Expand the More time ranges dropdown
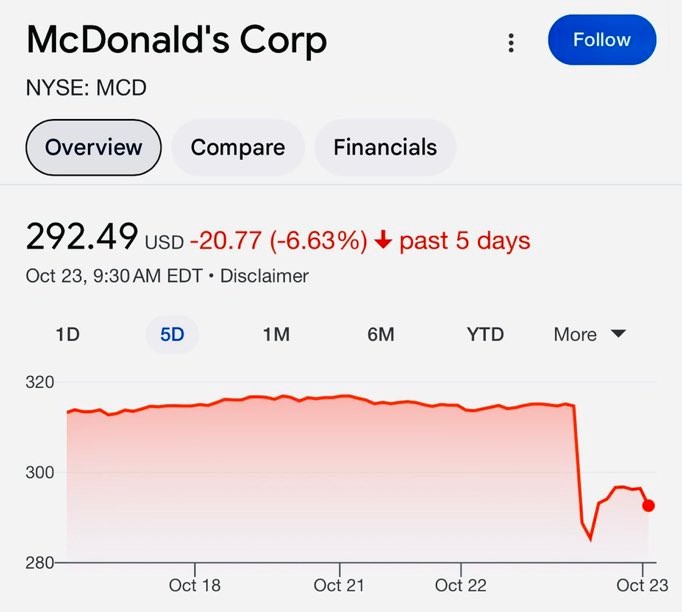The width and height of the screenshot is (682, 612). [589, 334]
